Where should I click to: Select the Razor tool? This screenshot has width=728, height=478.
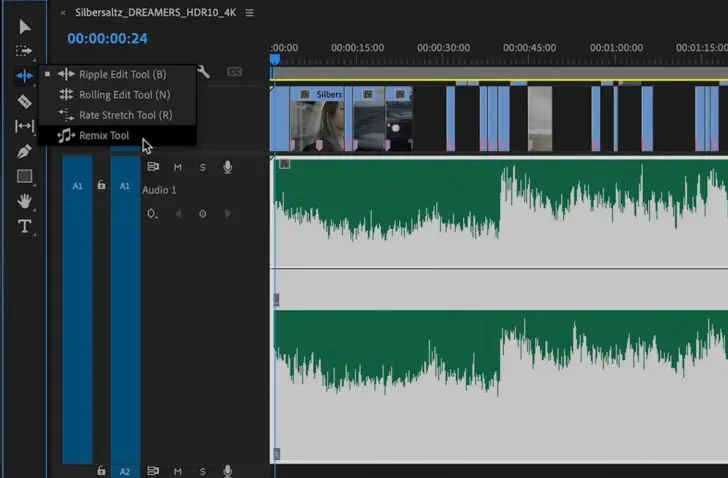tap(24, 101)
